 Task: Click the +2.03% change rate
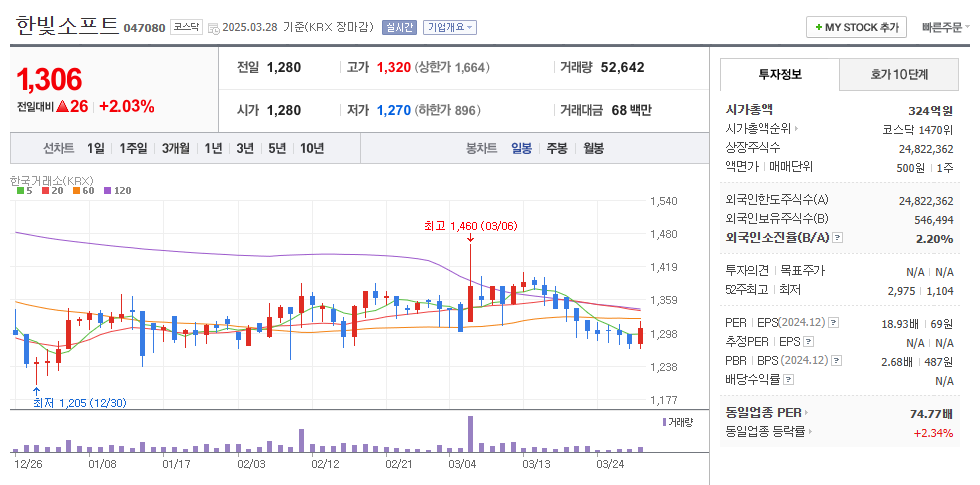[x=127, y=106]
